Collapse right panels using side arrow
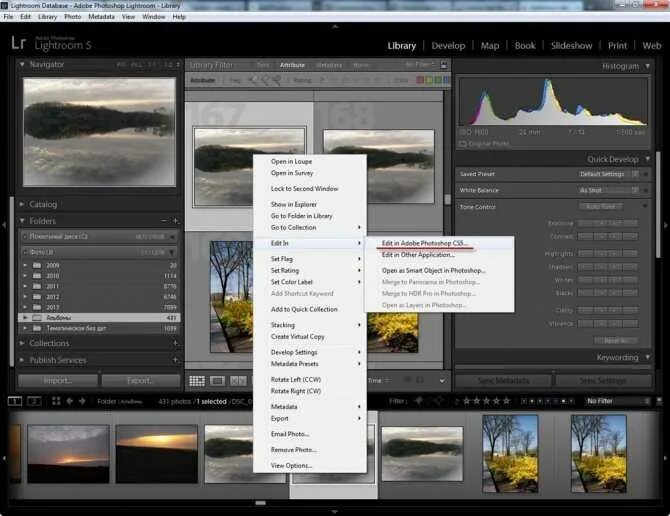The height and width of the screenshot is (516, 670). point(666,225)
